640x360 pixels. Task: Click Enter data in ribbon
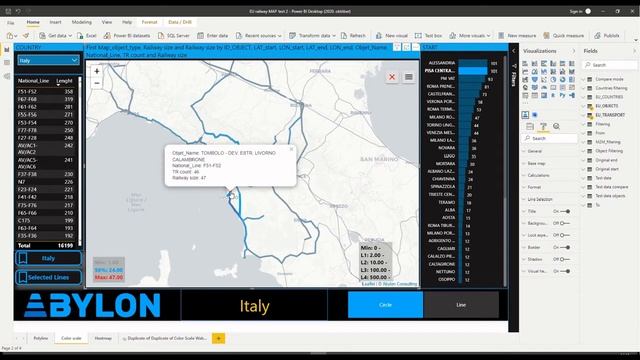coord(213,36)
